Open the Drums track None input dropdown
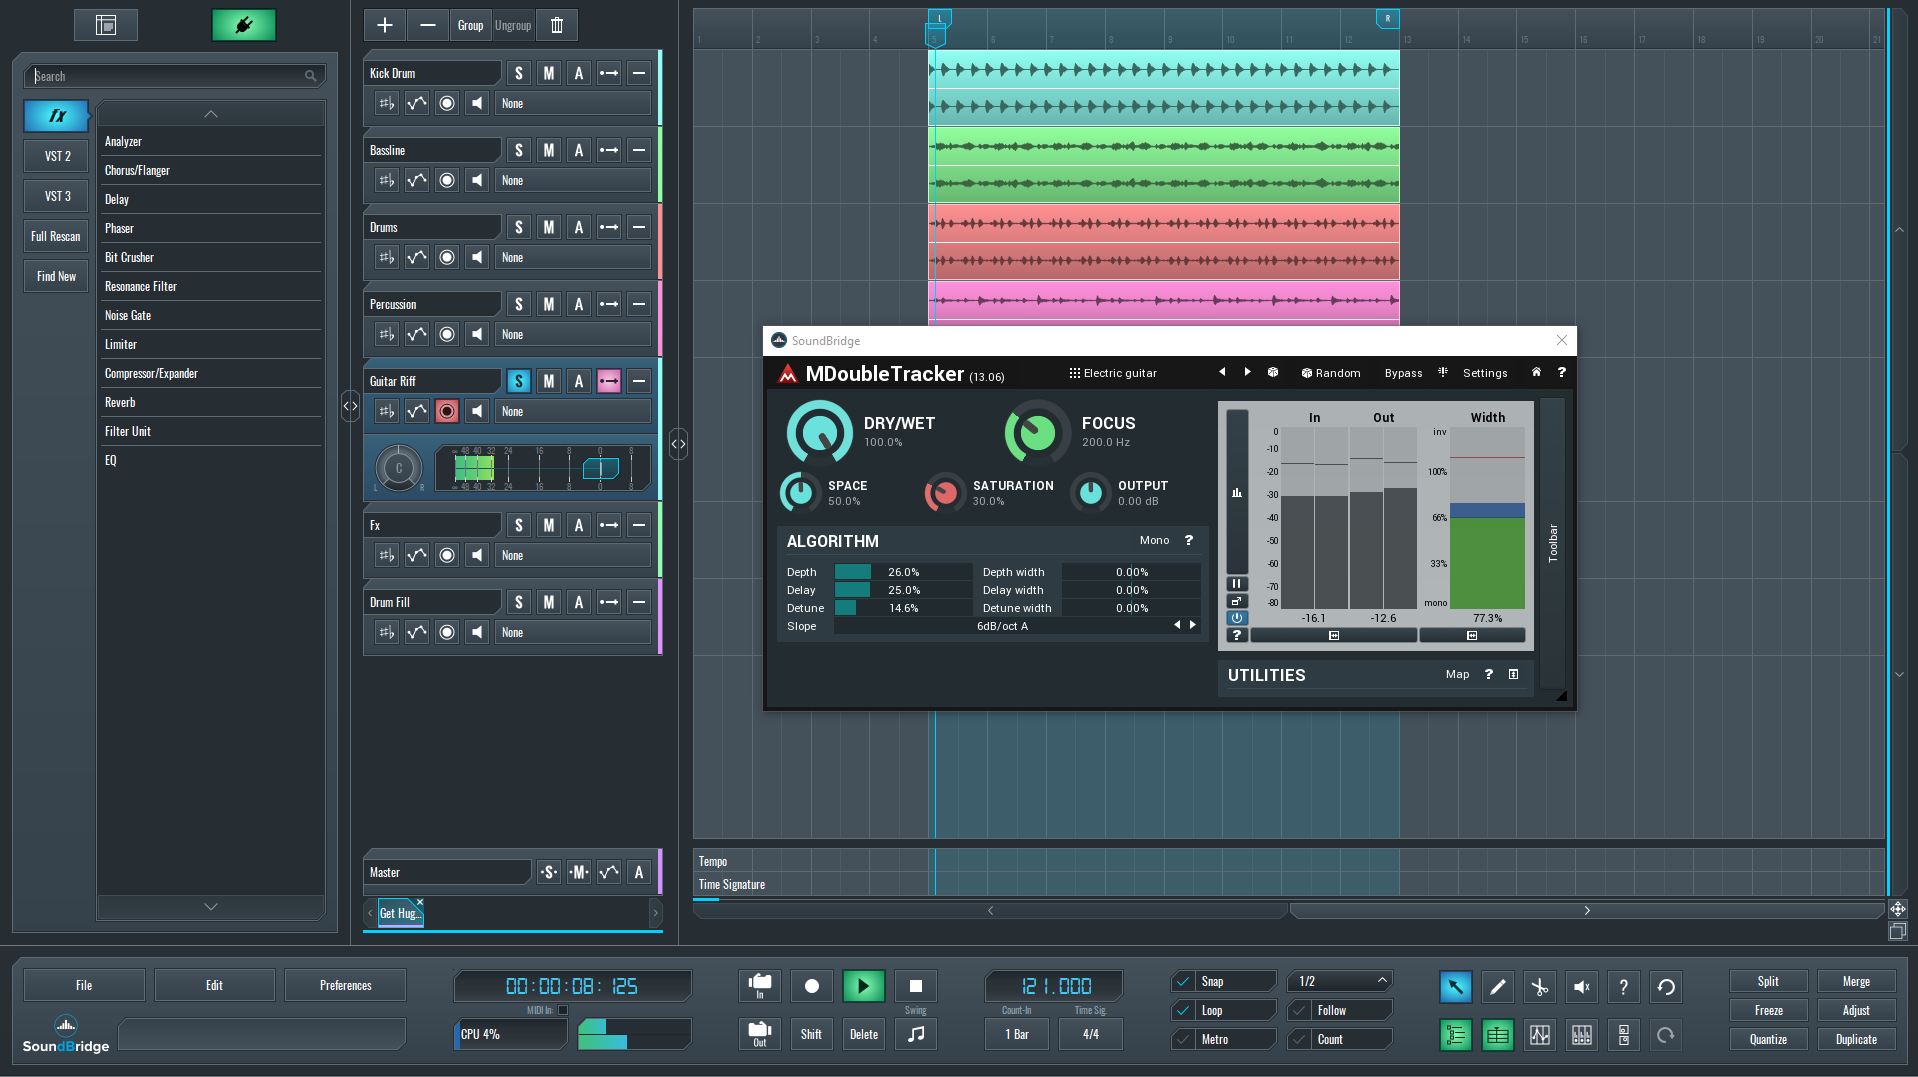1918x1077 pixels. [572, 257]
